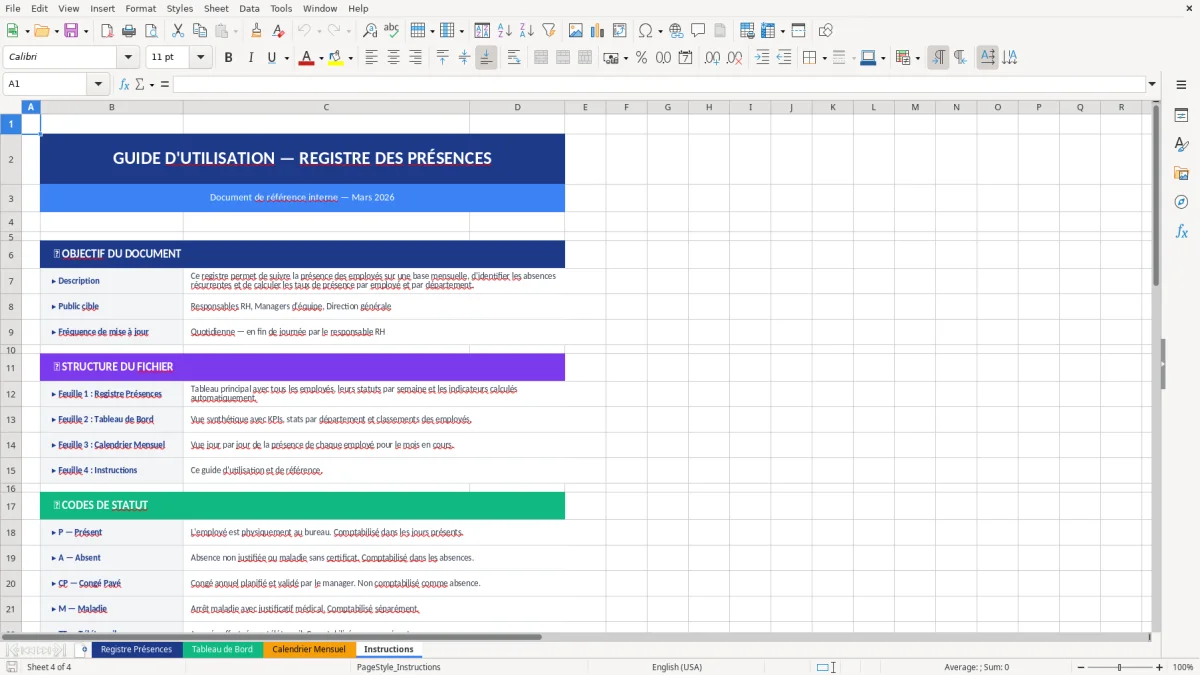The image size is (1200, 675).
Task: Click the Save document icon
Action: pos(69,31)
